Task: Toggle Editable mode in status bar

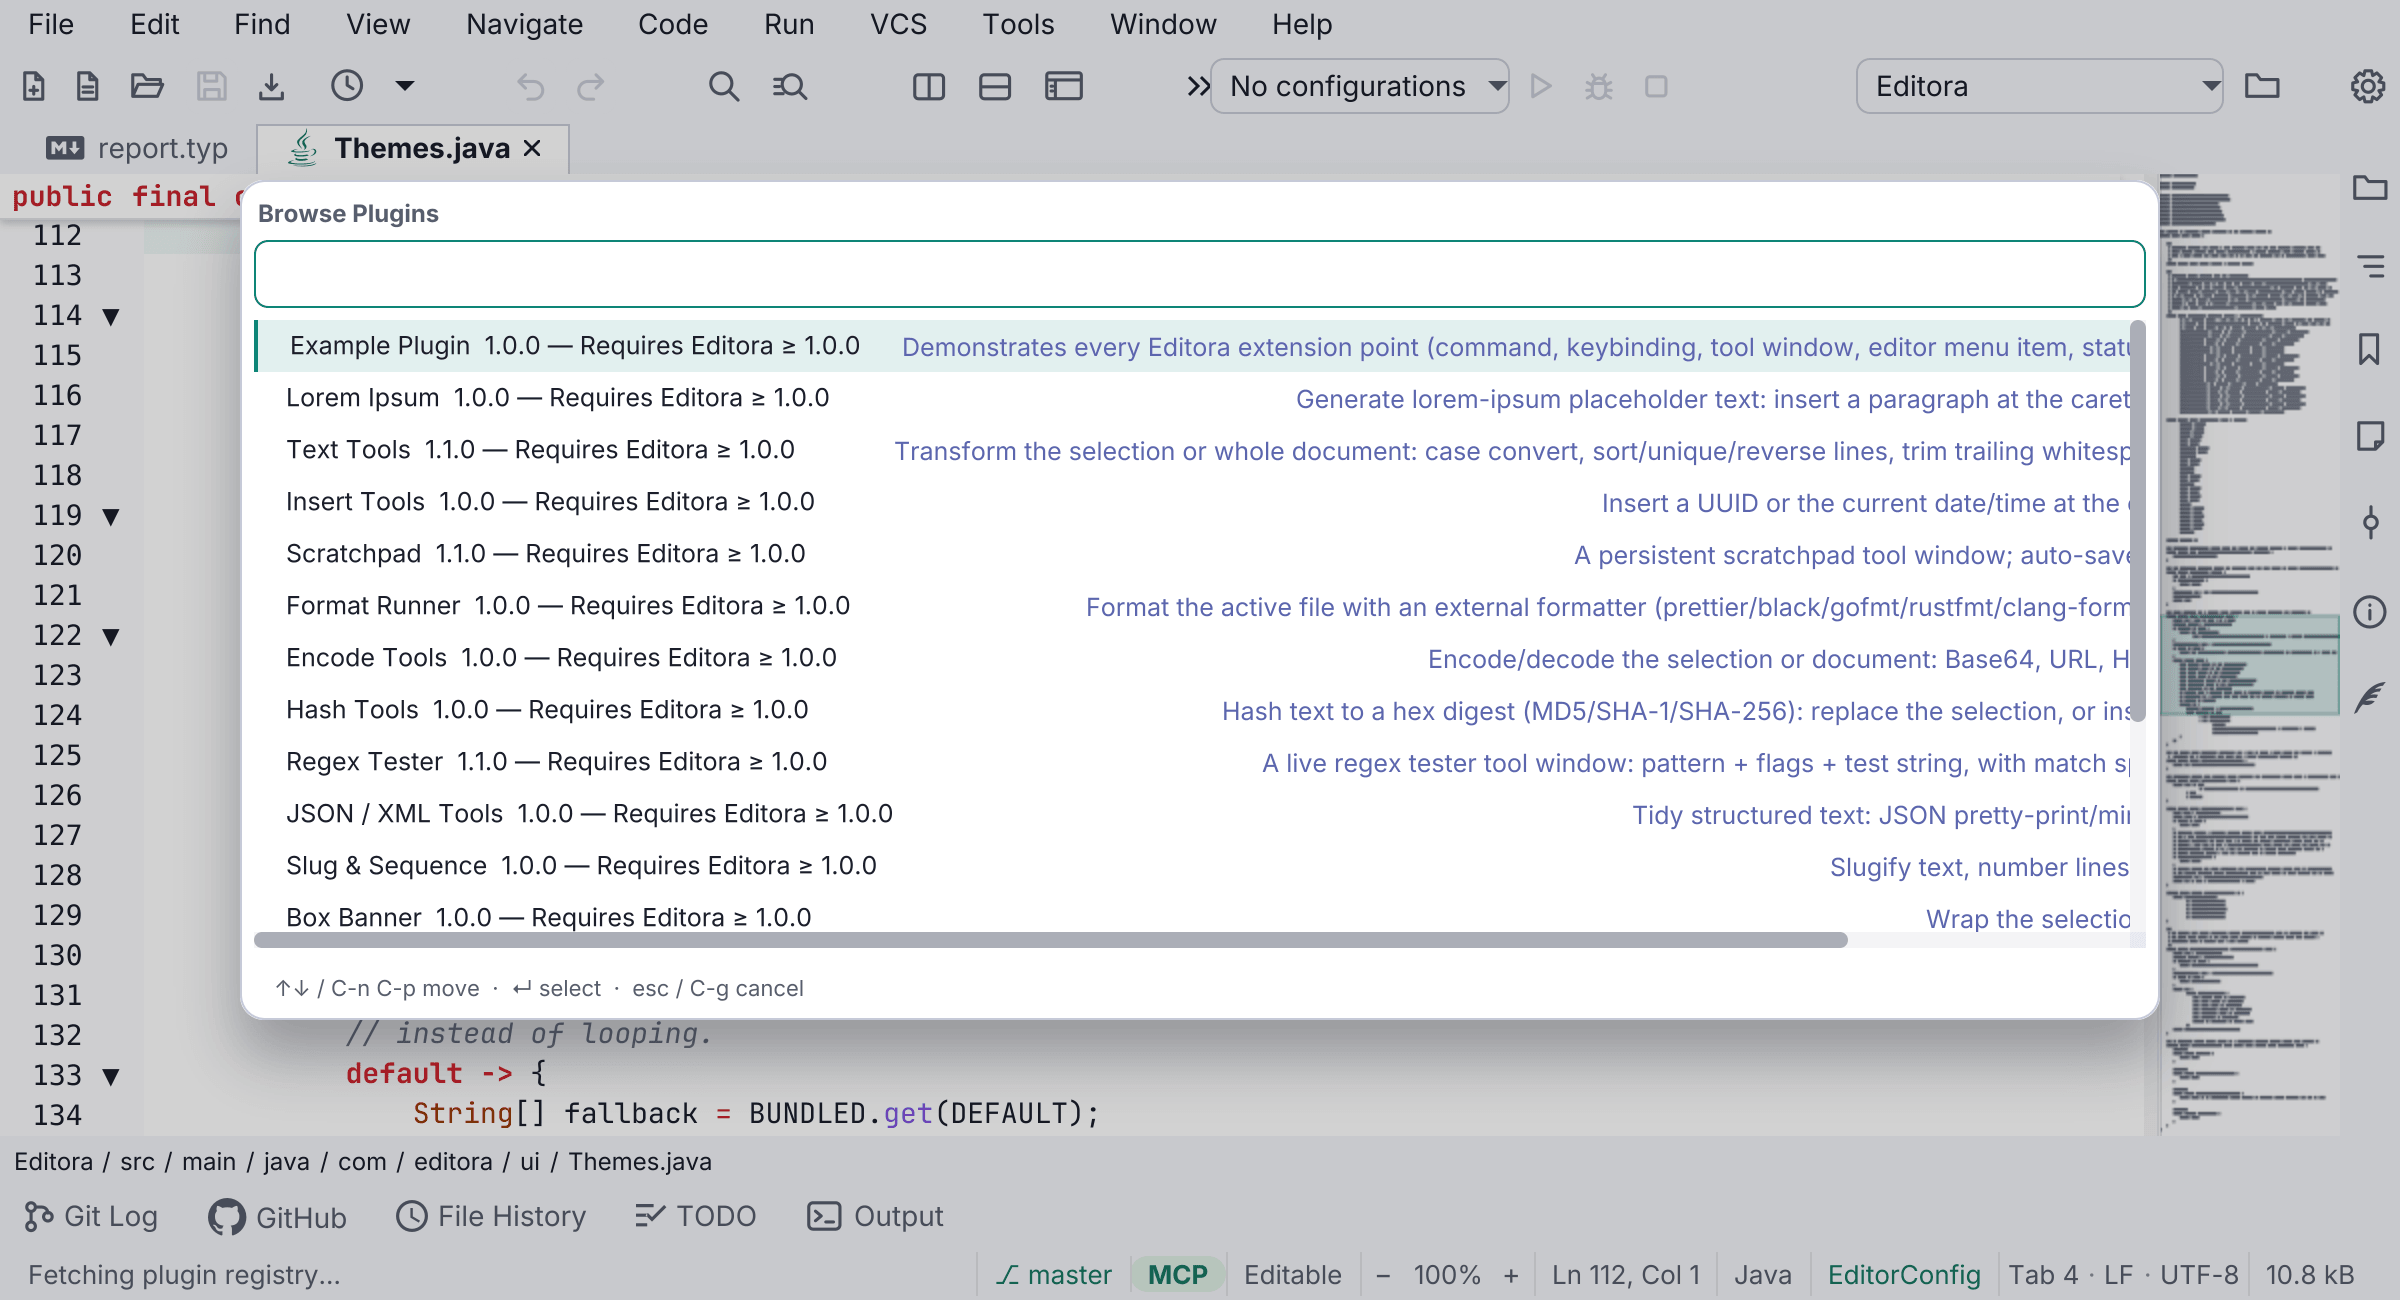Action: pyautogui.click(x=1292, y=1275)
